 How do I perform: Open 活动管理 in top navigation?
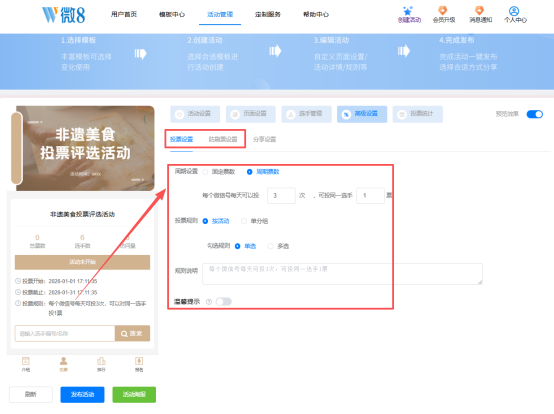[220, 14]
